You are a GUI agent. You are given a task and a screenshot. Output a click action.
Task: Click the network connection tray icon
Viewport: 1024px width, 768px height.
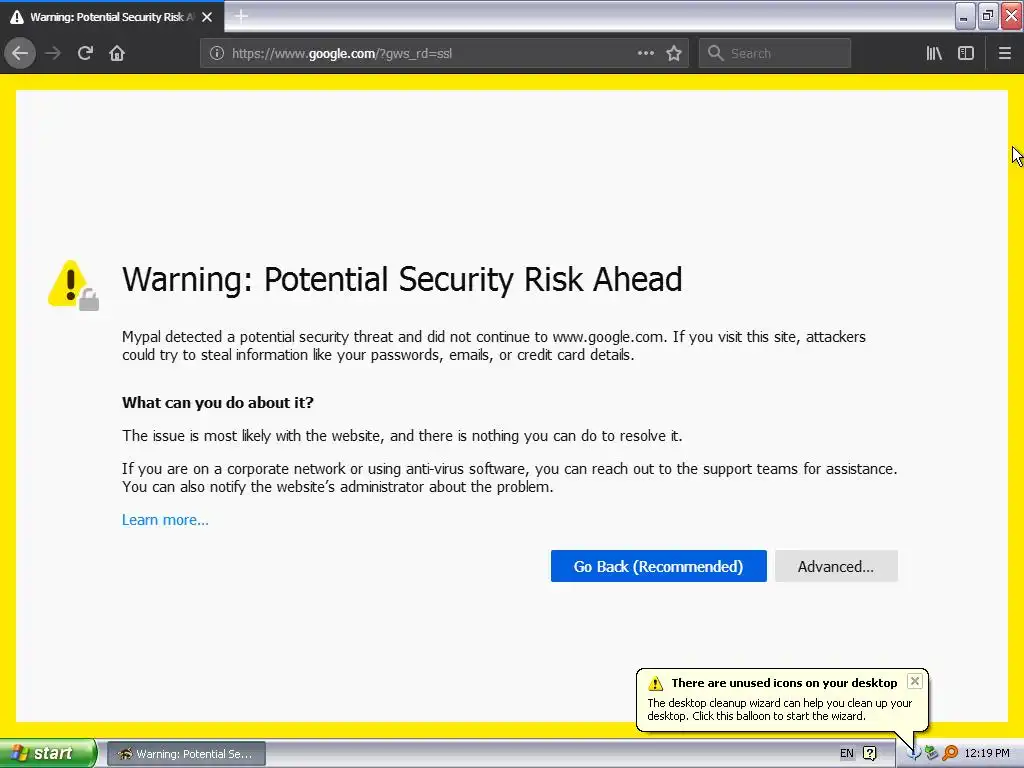[x=931, y=753]
